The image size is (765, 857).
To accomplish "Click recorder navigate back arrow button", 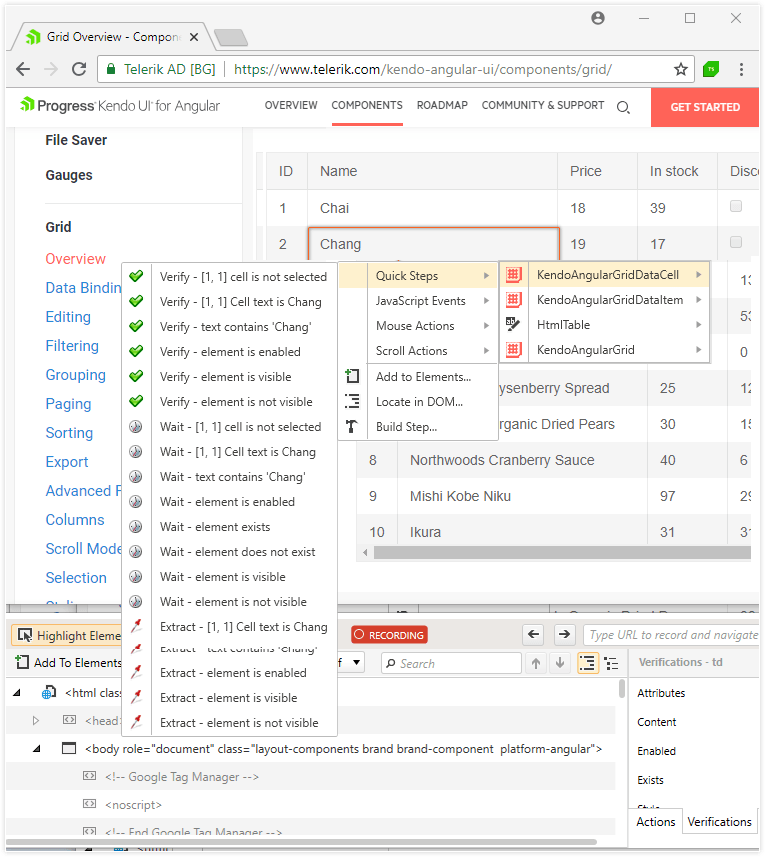I will pyautogui.click(x=534, y=635).
